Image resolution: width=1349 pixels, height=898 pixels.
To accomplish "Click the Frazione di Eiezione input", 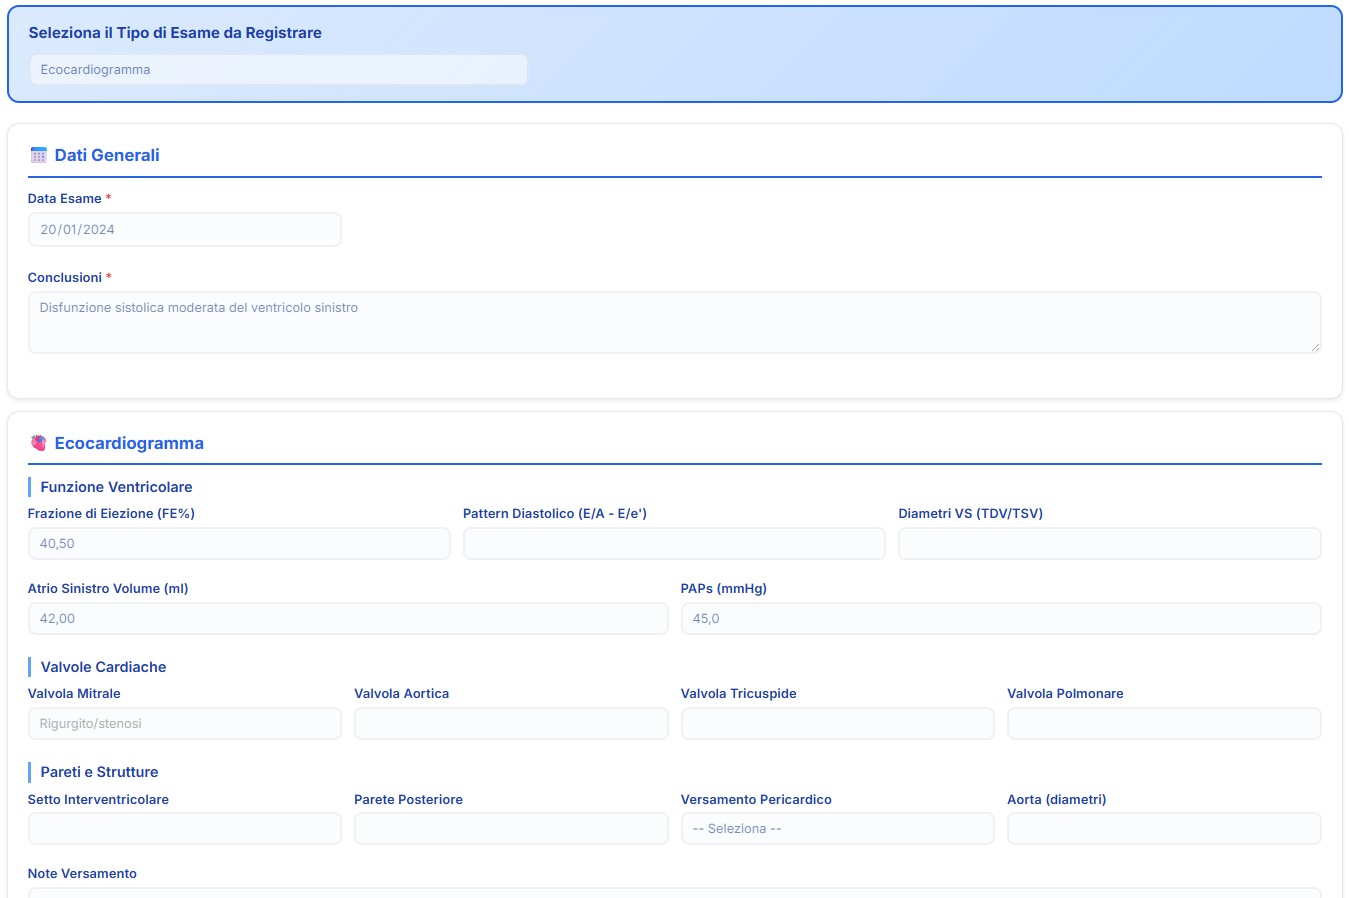I will 239,544.
